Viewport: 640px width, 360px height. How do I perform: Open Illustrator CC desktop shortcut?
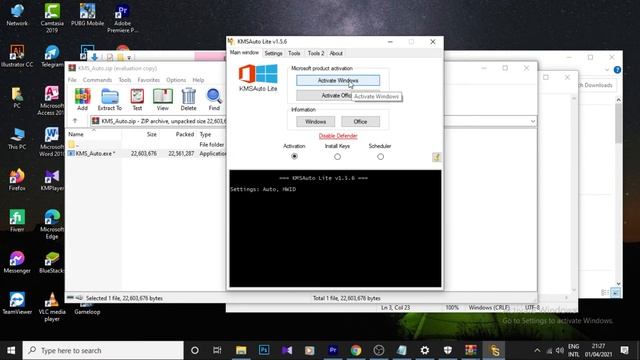[x=17, y=56]
